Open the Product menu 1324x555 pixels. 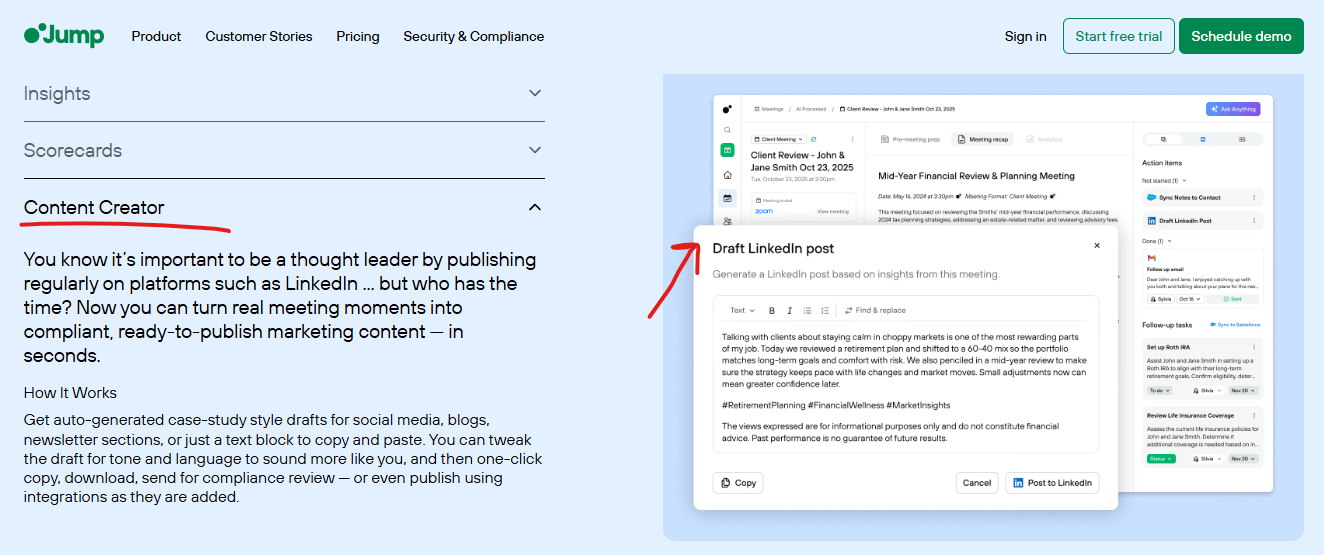coord(156,36)
